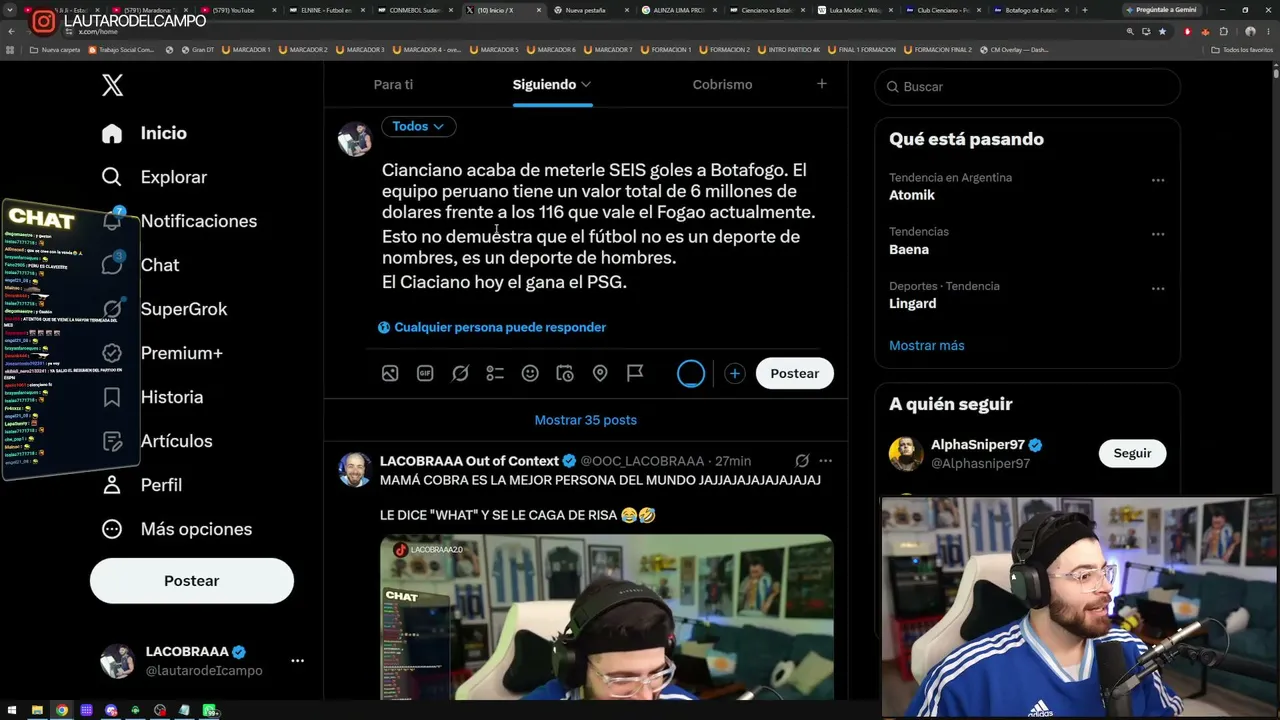This screenshot has height=720, width=1280.
Task: Open the MARCADOR 1 bookmark
Action: (x=246, y=49)
